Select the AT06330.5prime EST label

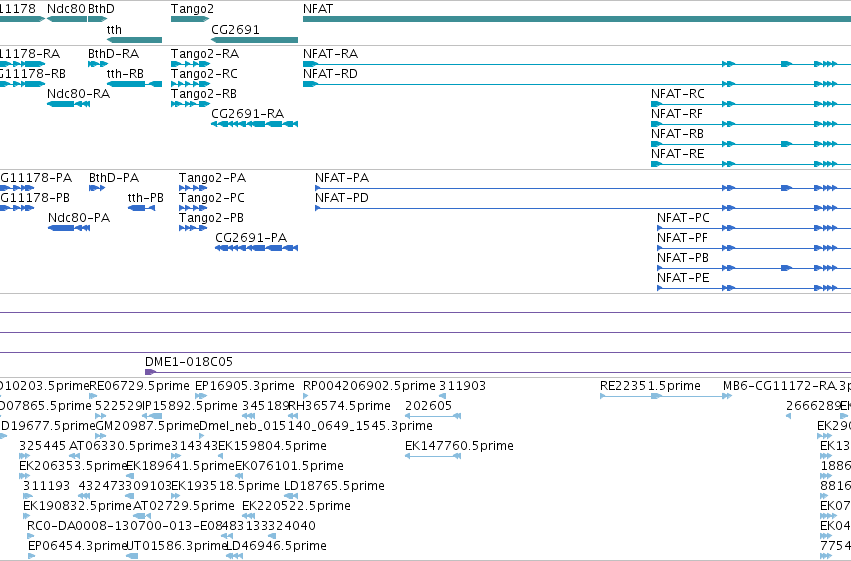120,446
